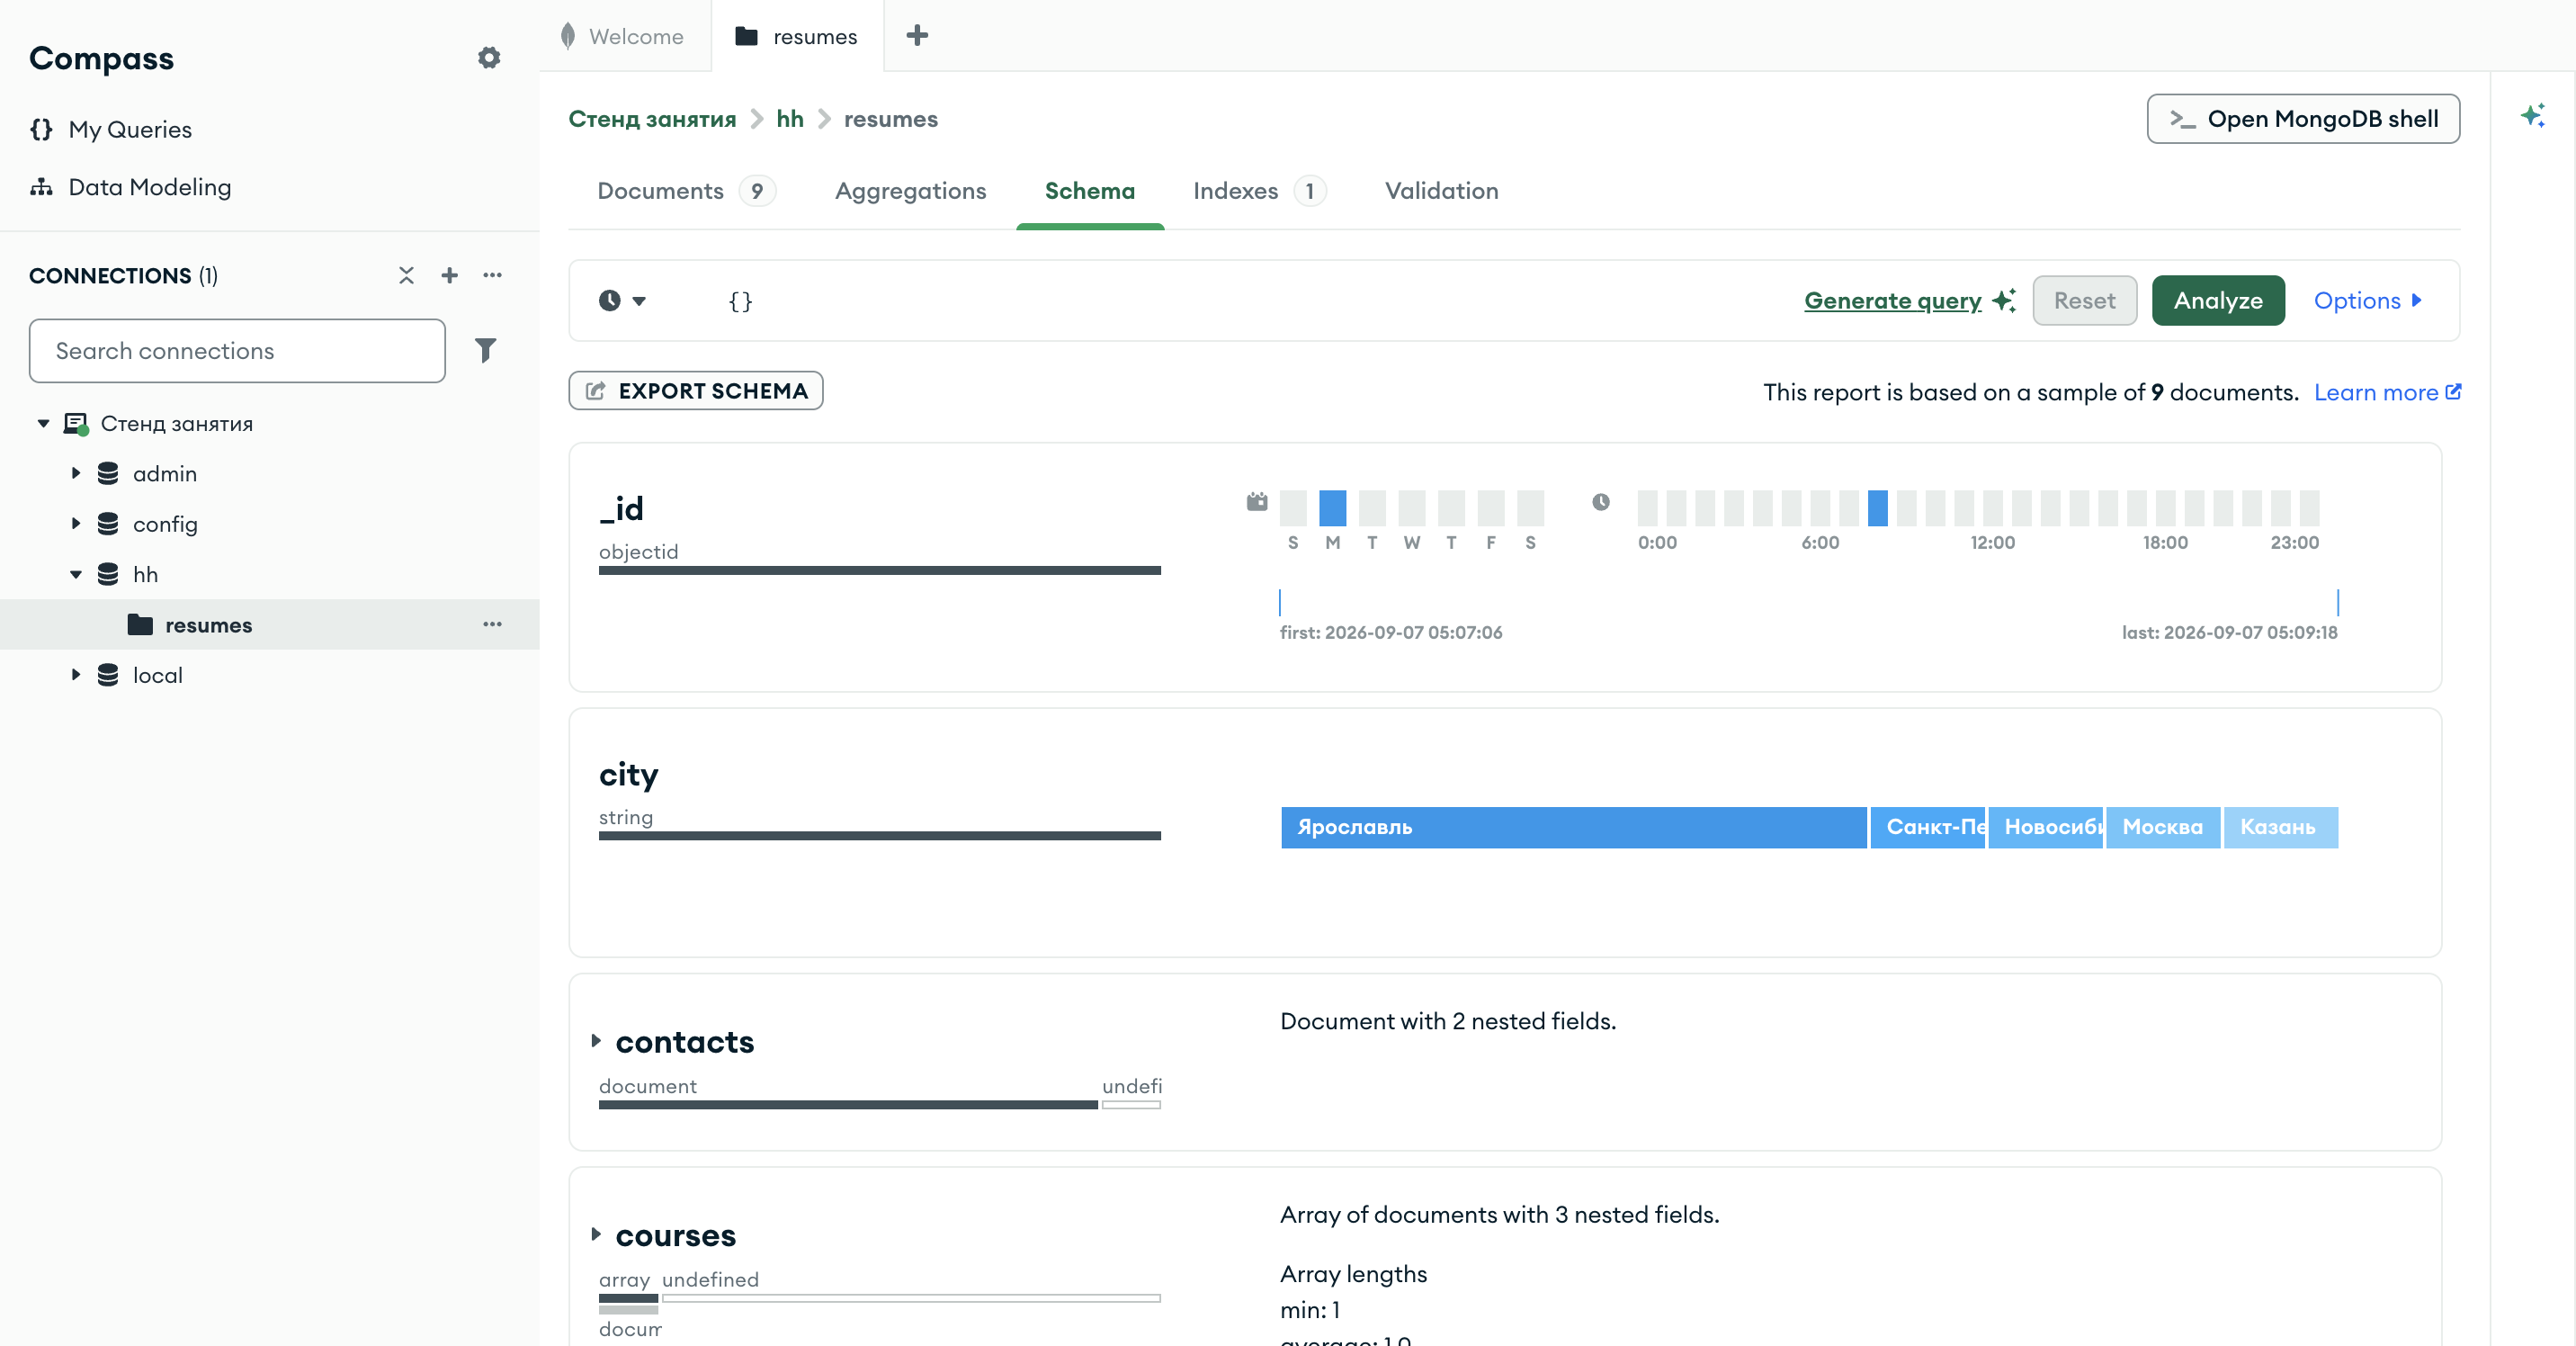Open new tab with plus icon
The height and width of the screenshot is (1346, 2576).
click(x=917, y=36)
